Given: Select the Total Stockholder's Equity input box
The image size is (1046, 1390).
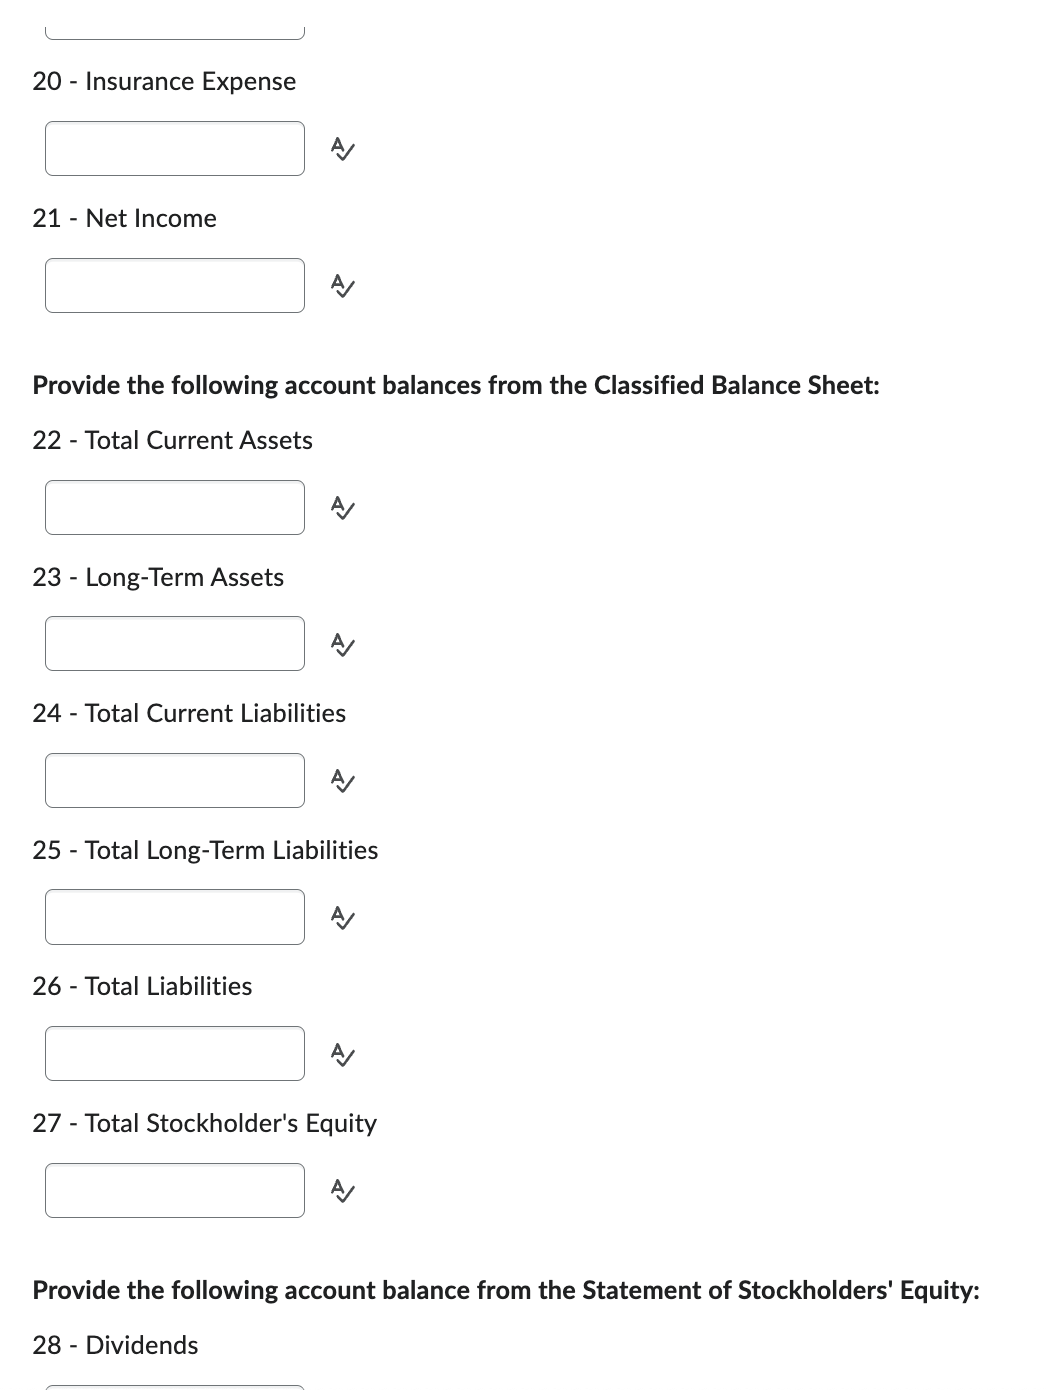Looking at the screenshot, I should (174, 1190).
